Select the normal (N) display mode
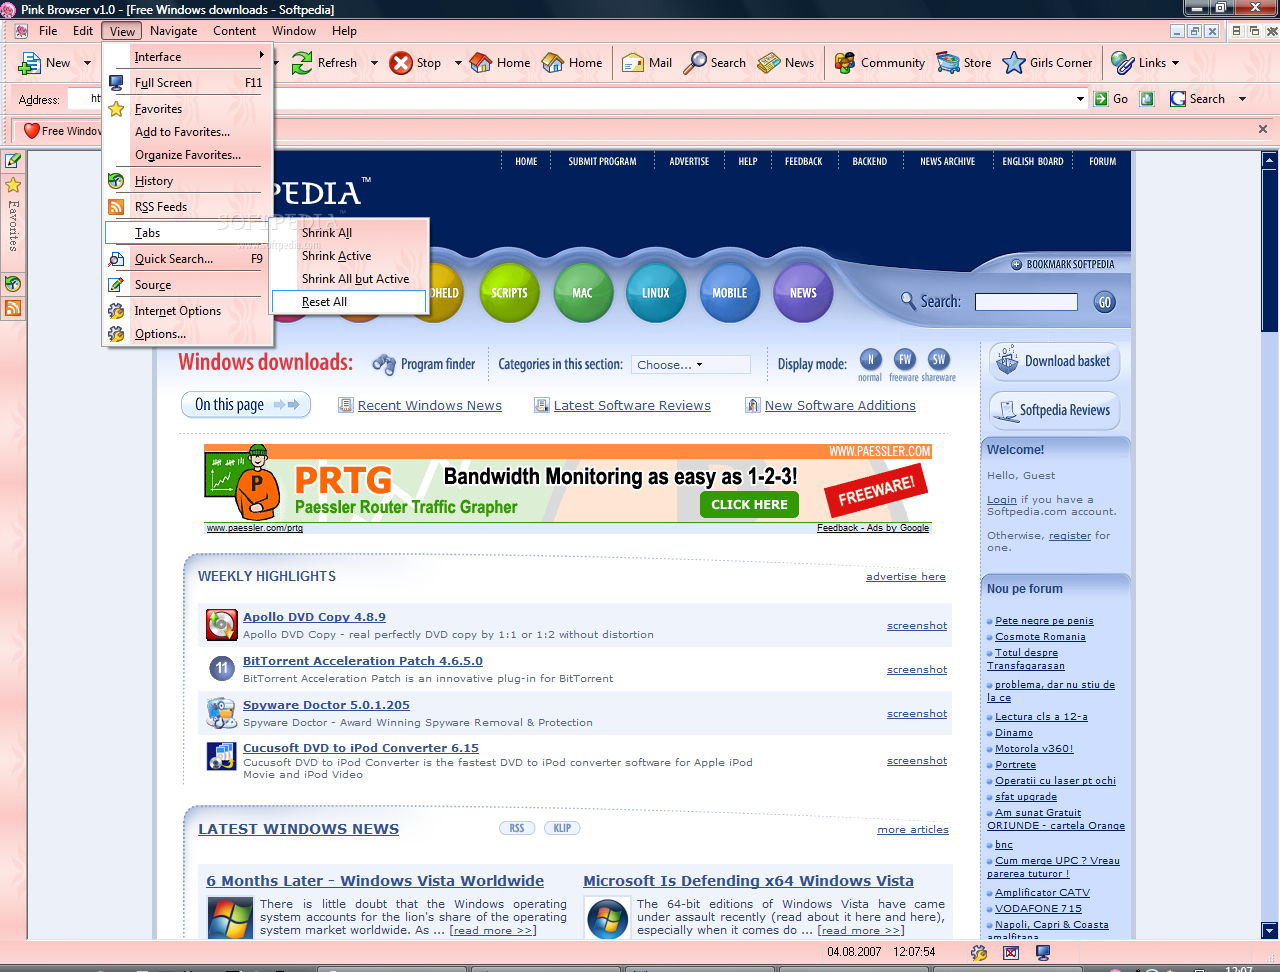 pos(870,359)
